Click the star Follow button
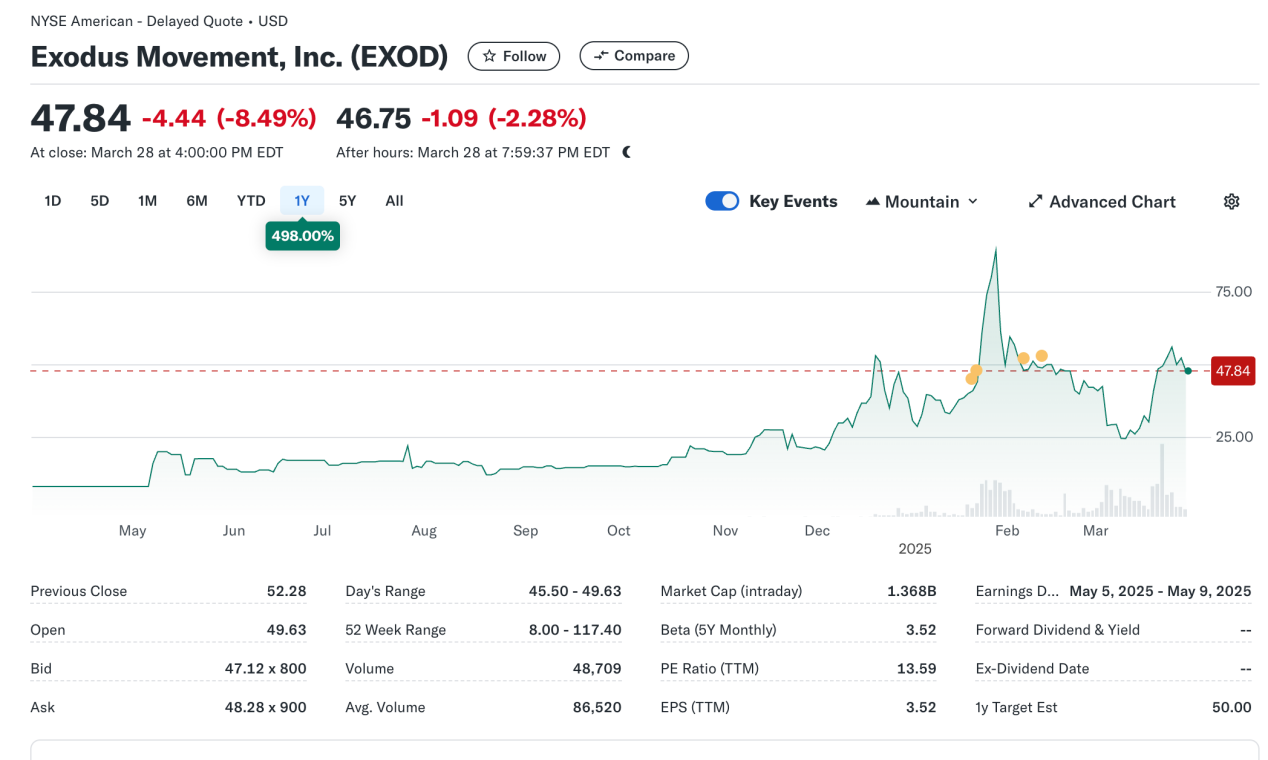 [x=514, y=56]
